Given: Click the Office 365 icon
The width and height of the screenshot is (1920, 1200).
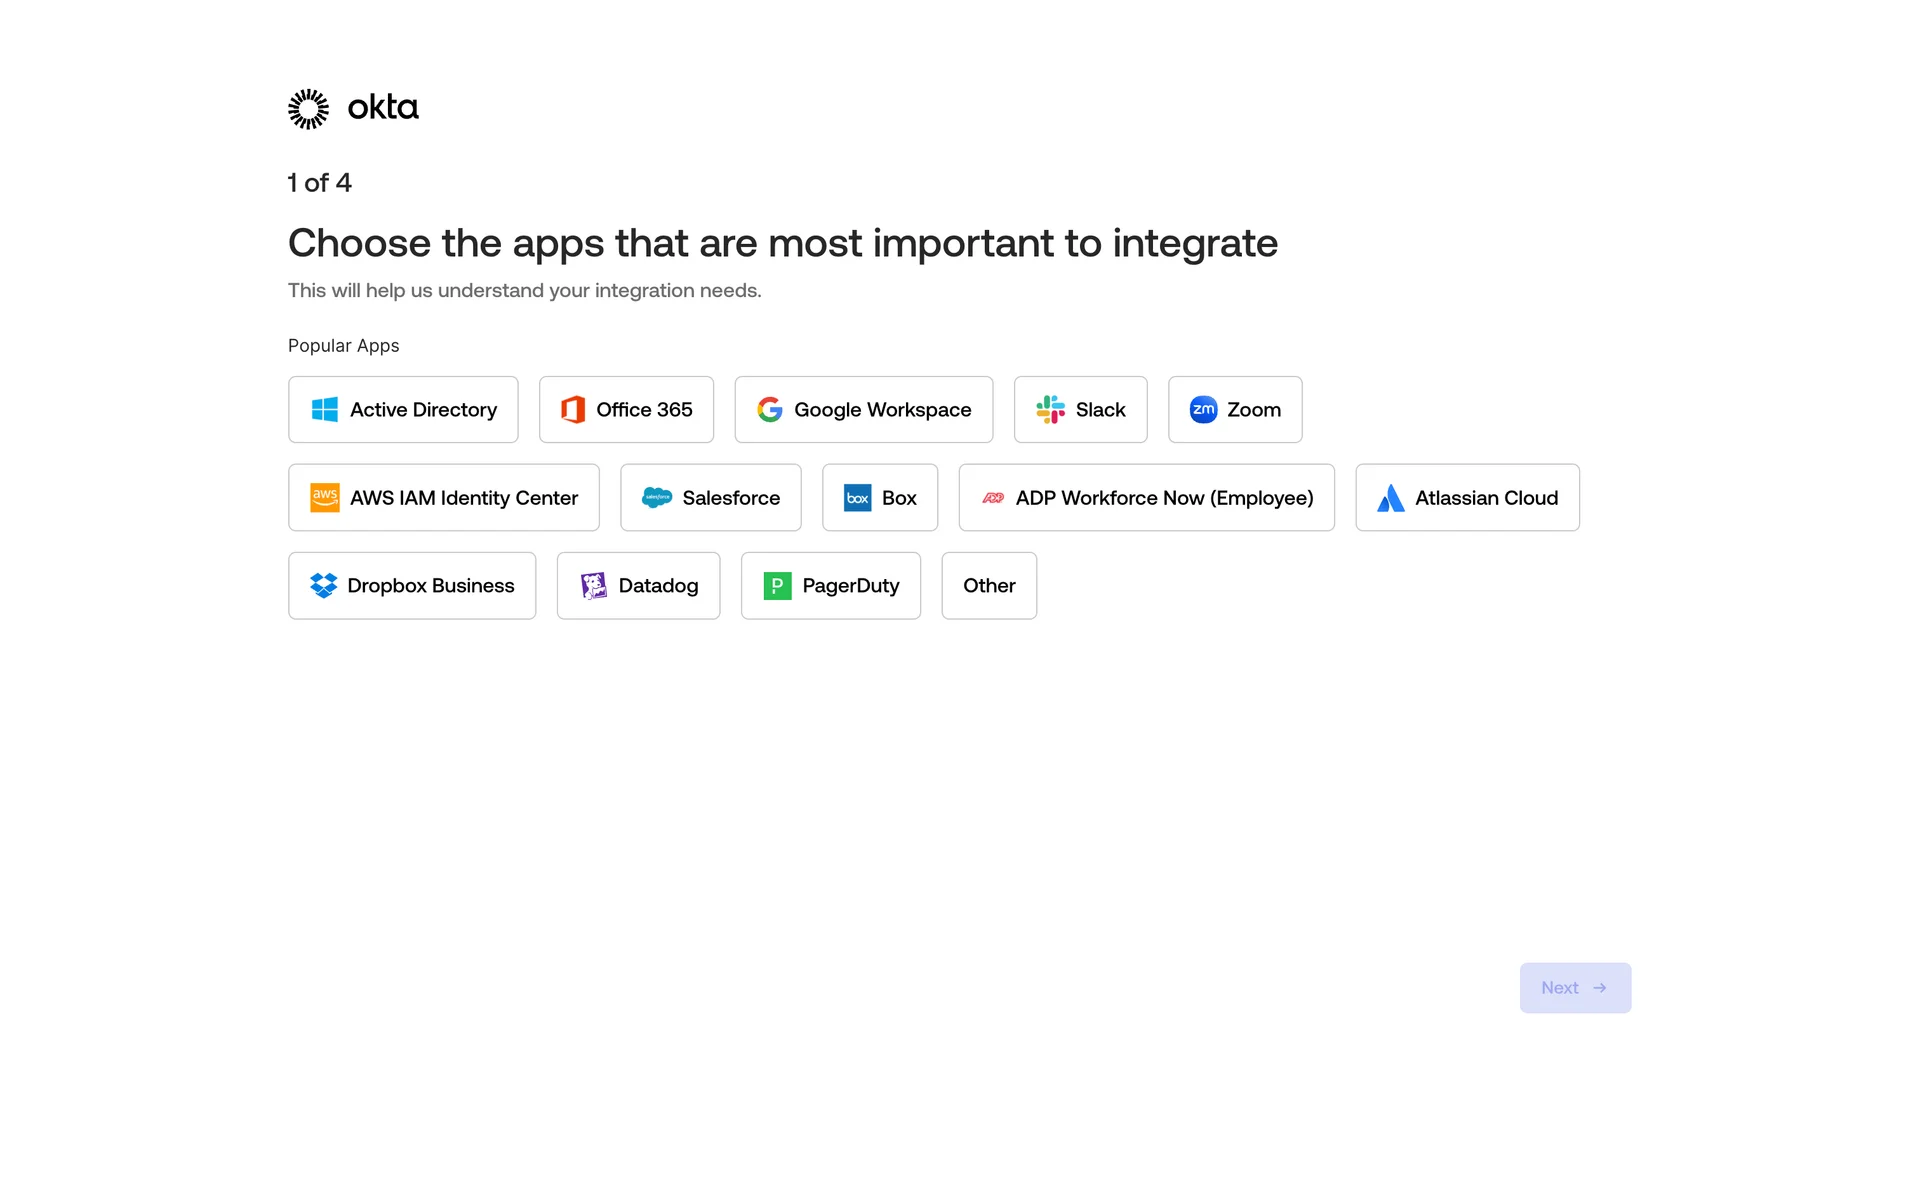Looking at the screenshot, I should click(573, 409).
